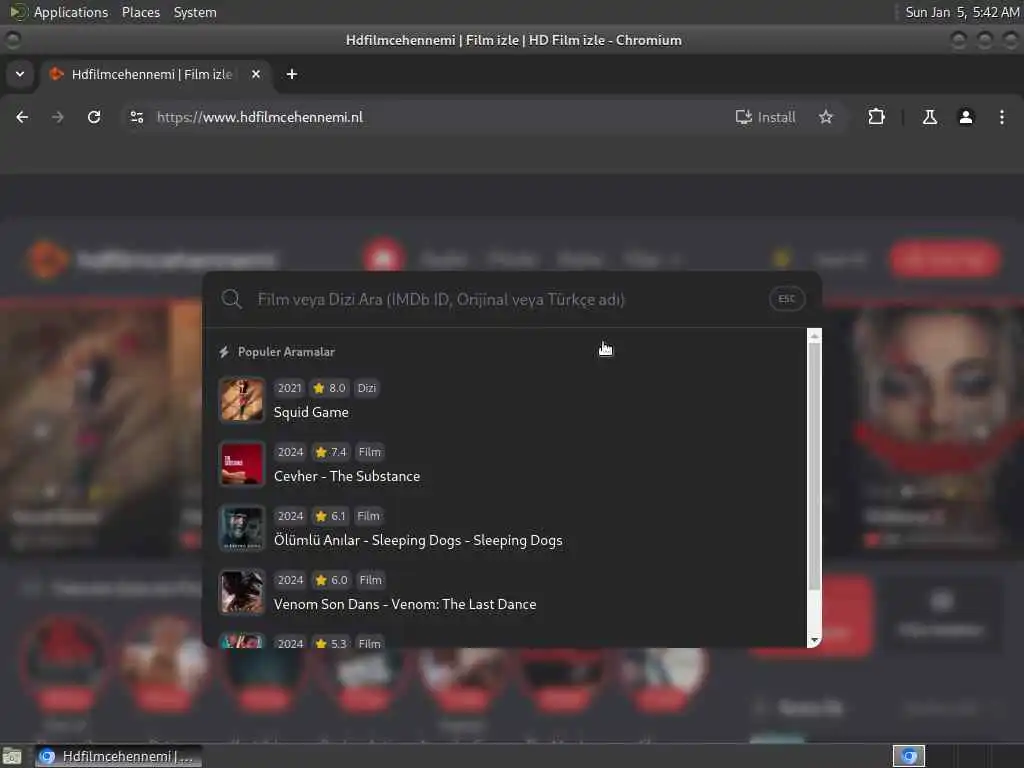
Task: Click the red button at site header right
Action: (944, 259)
